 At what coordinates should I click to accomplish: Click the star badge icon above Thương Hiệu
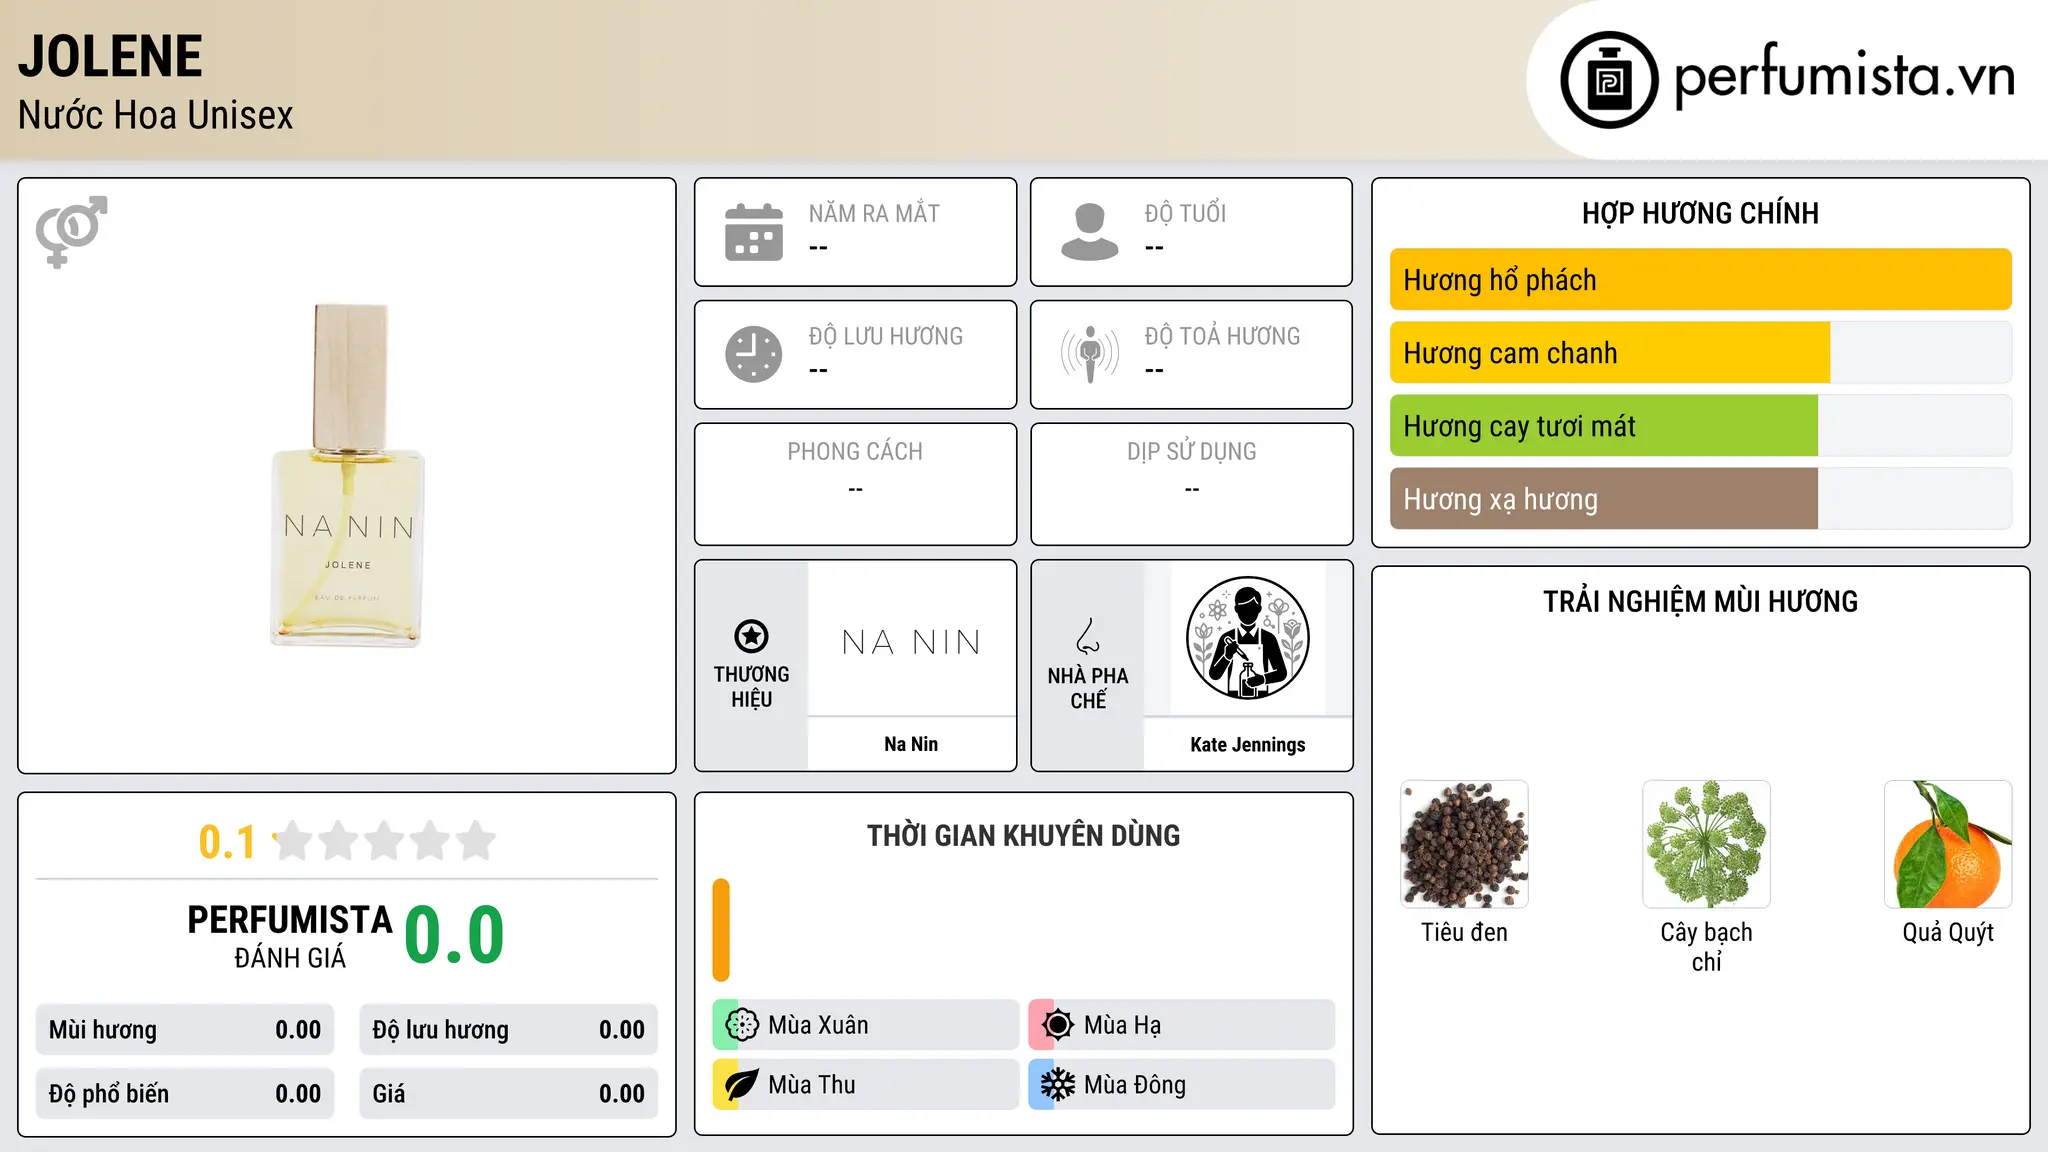coord(751,636)
